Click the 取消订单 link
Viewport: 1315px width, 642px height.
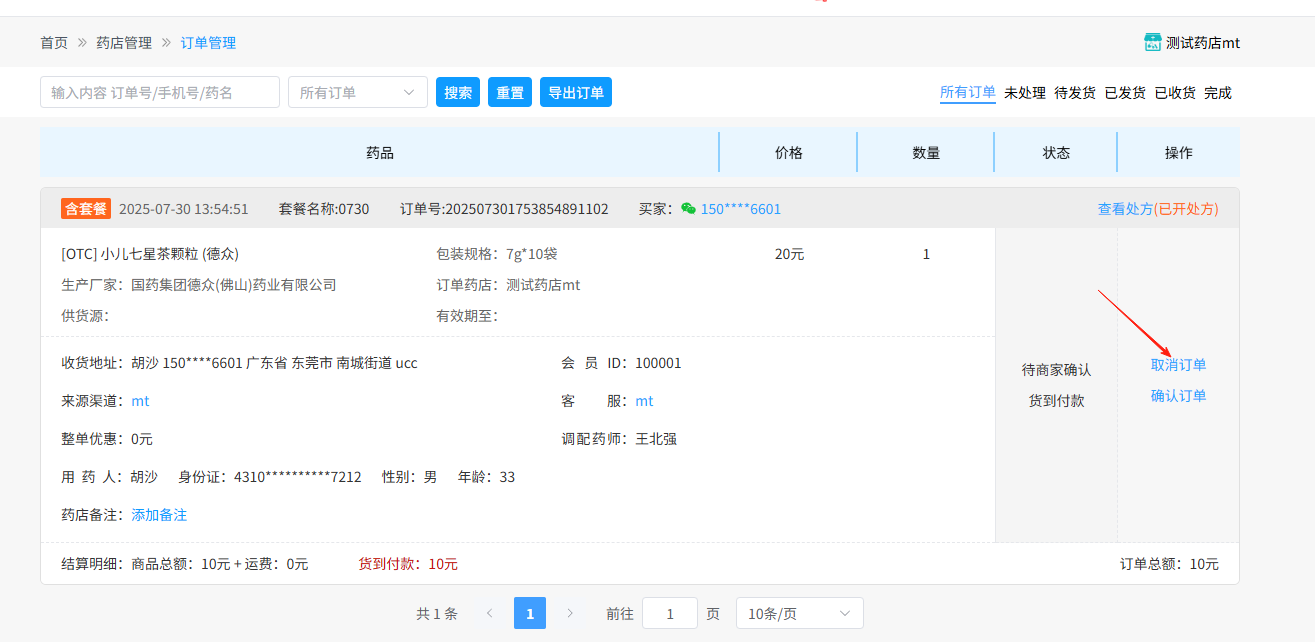[x=1178, y=365]
